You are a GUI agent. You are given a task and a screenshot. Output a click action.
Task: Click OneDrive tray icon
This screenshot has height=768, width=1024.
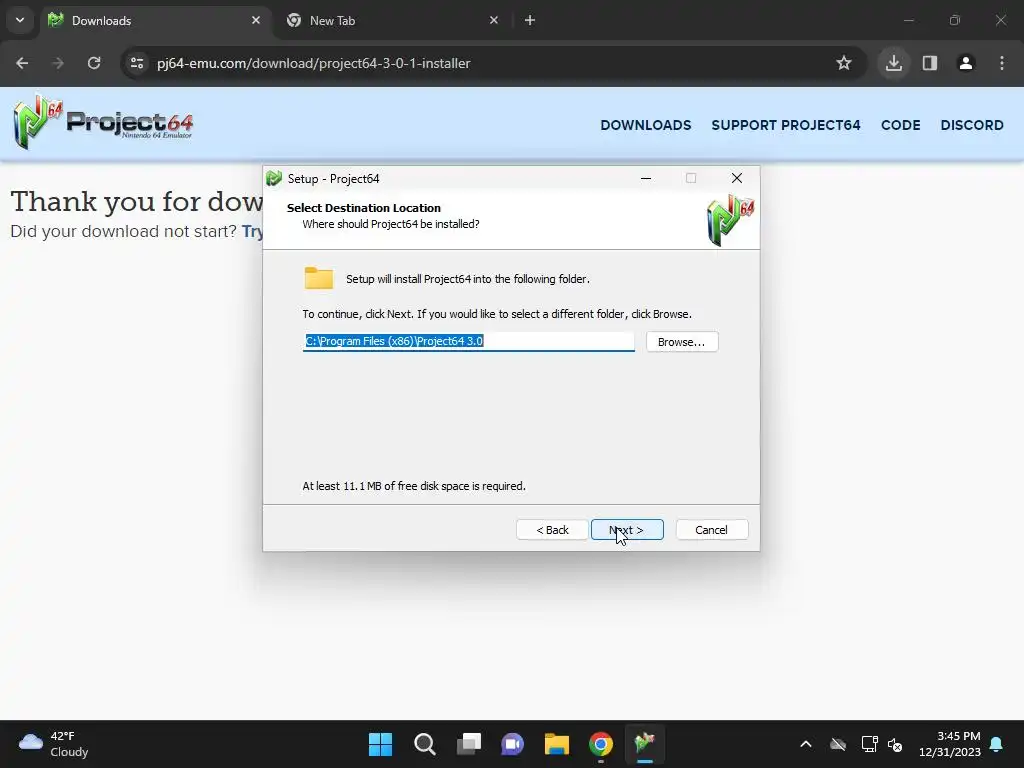point(838,744)
